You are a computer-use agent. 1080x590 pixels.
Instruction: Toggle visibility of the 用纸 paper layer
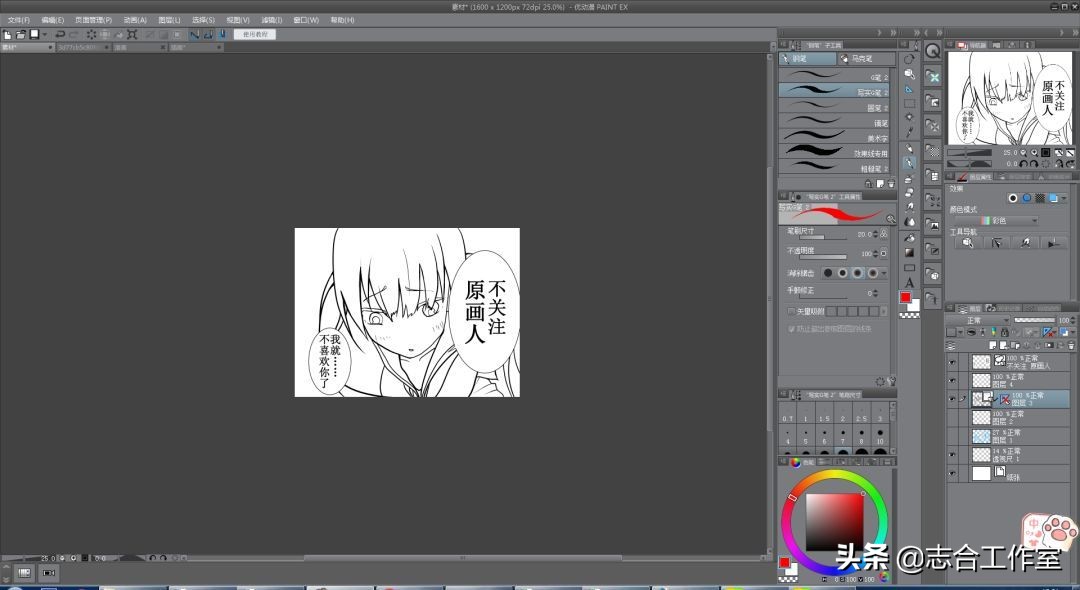coord(952,474)
